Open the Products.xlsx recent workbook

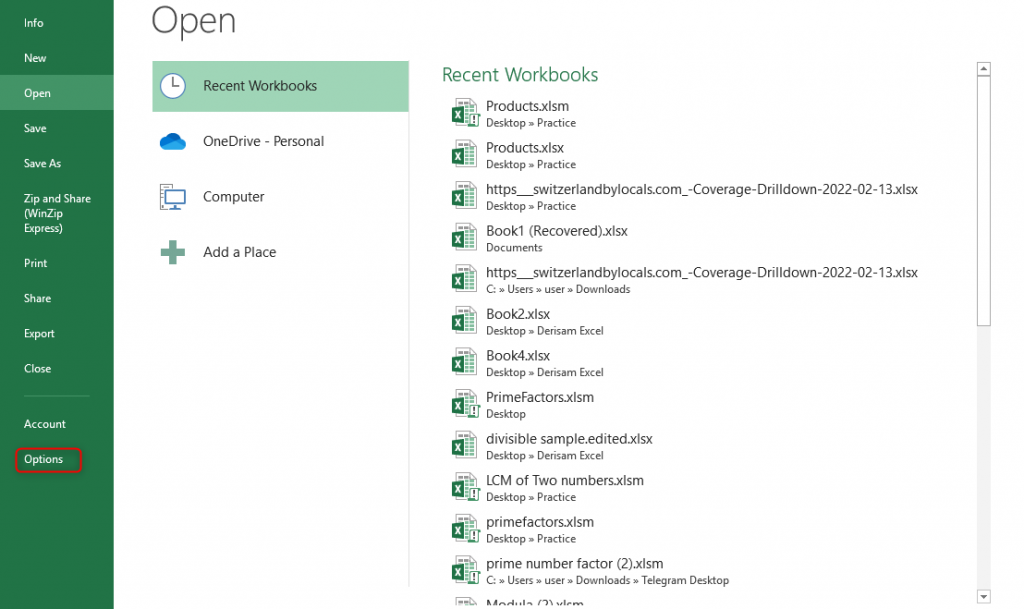pos(525,148)
